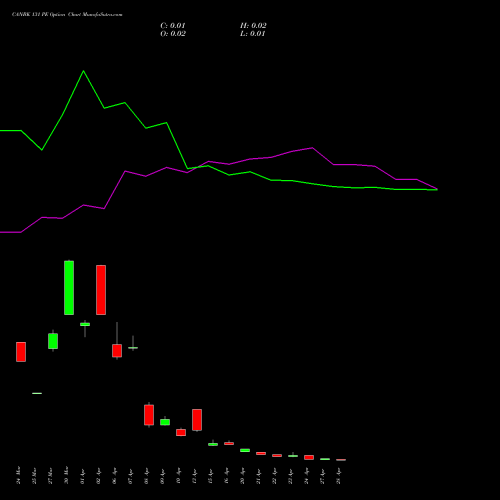The image size is (500, 500).
Task: Select the 30 Mar date label
Action: click(x=66, y=475)
